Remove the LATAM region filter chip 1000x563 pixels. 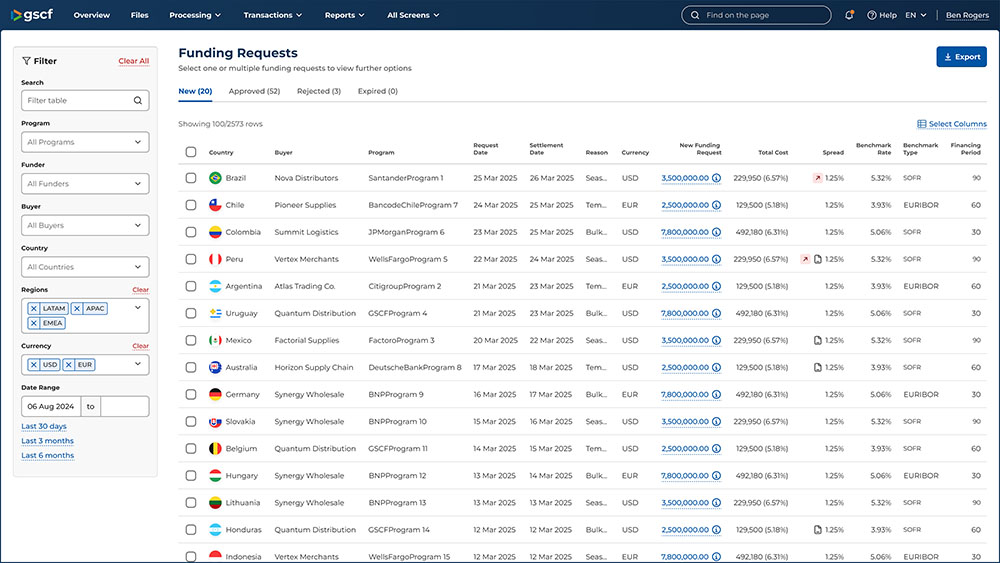pyautogui.click(x=34, y=309)
